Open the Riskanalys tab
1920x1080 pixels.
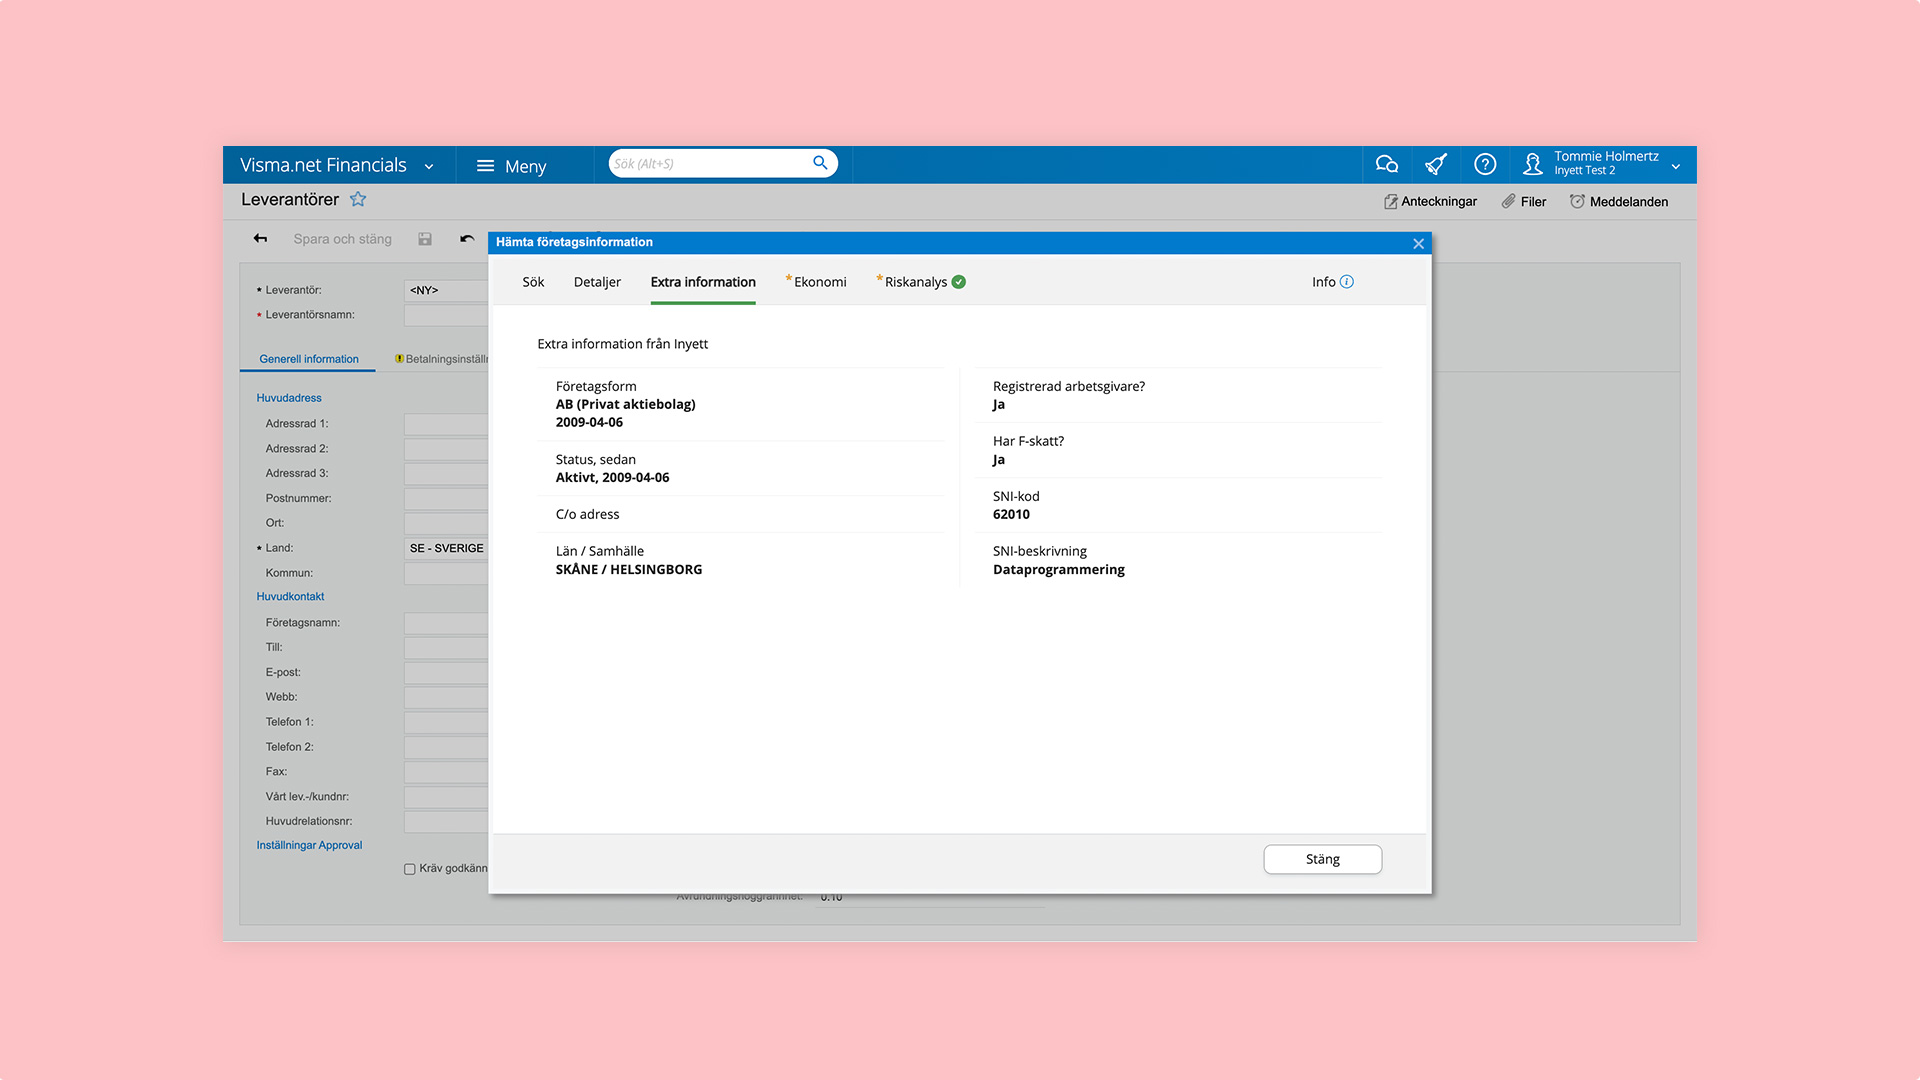point(915,282)
